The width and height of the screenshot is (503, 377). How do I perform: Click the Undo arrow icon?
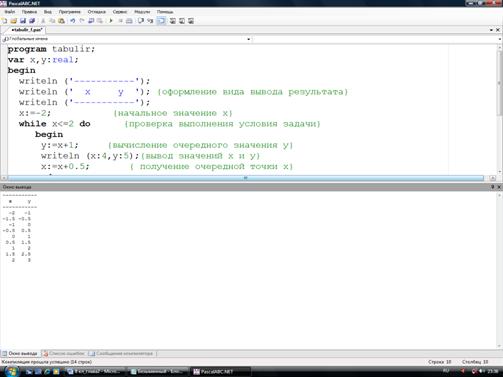[72, 21]
